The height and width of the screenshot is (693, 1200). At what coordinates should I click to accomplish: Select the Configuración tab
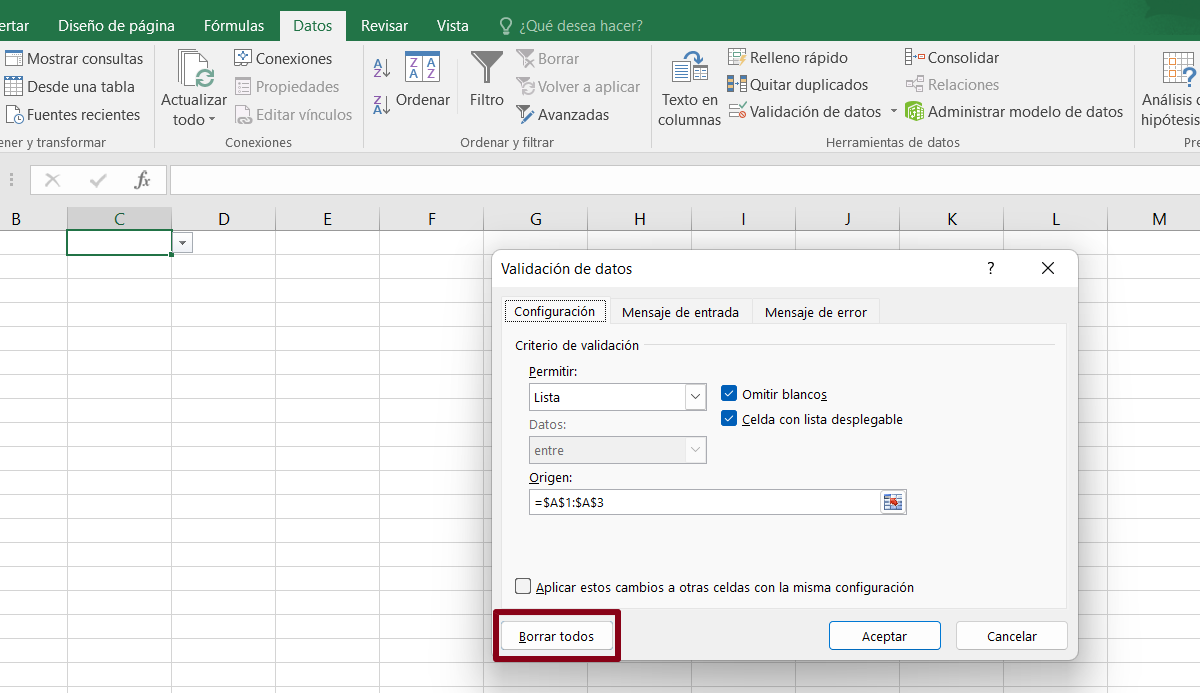point(554,311)
